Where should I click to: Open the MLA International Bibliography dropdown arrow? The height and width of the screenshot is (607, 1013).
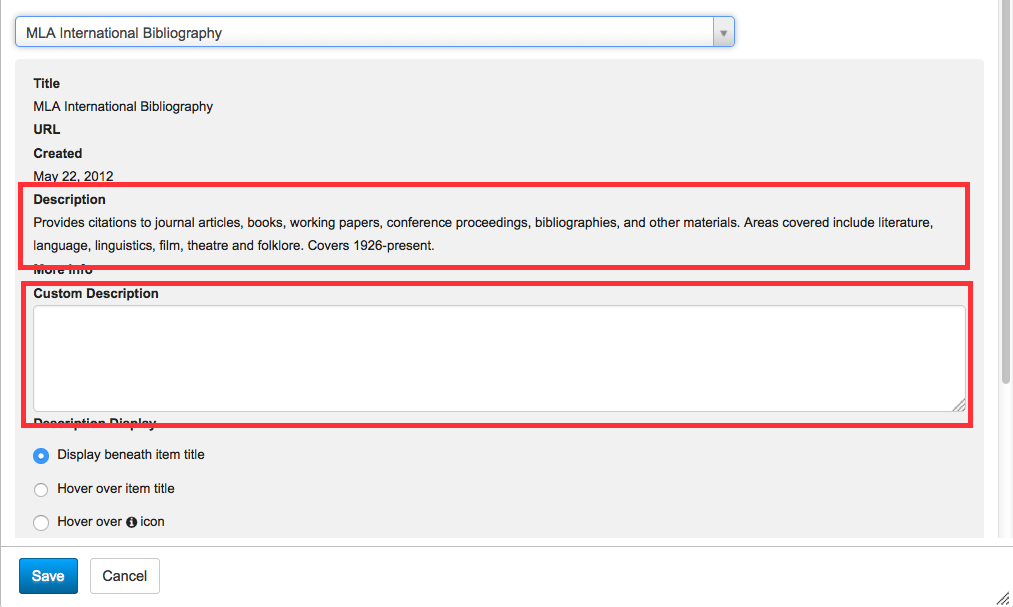point(724,32)
